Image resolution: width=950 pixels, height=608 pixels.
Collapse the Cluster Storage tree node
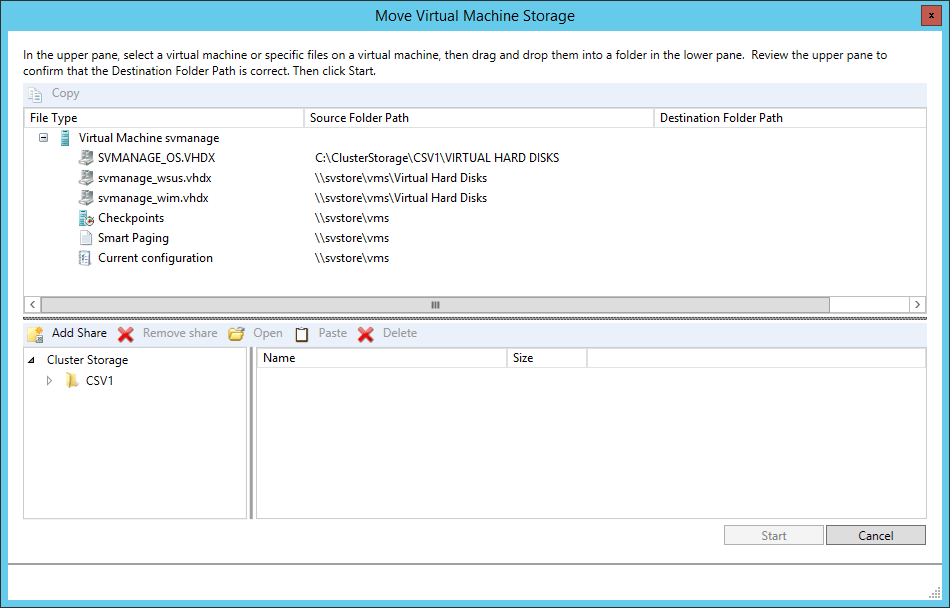tap(32, 360)
